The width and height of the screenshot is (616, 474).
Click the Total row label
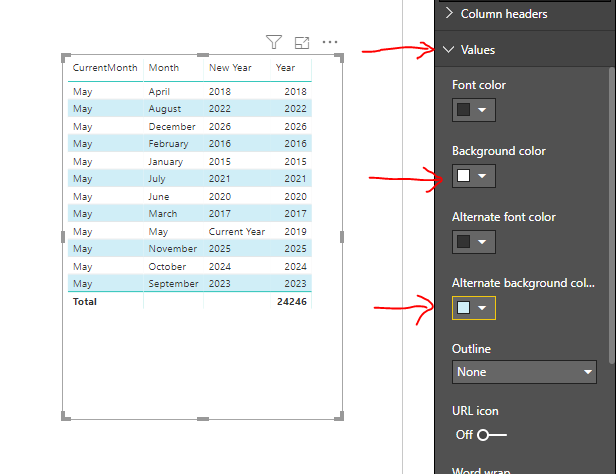coord(84,302)
